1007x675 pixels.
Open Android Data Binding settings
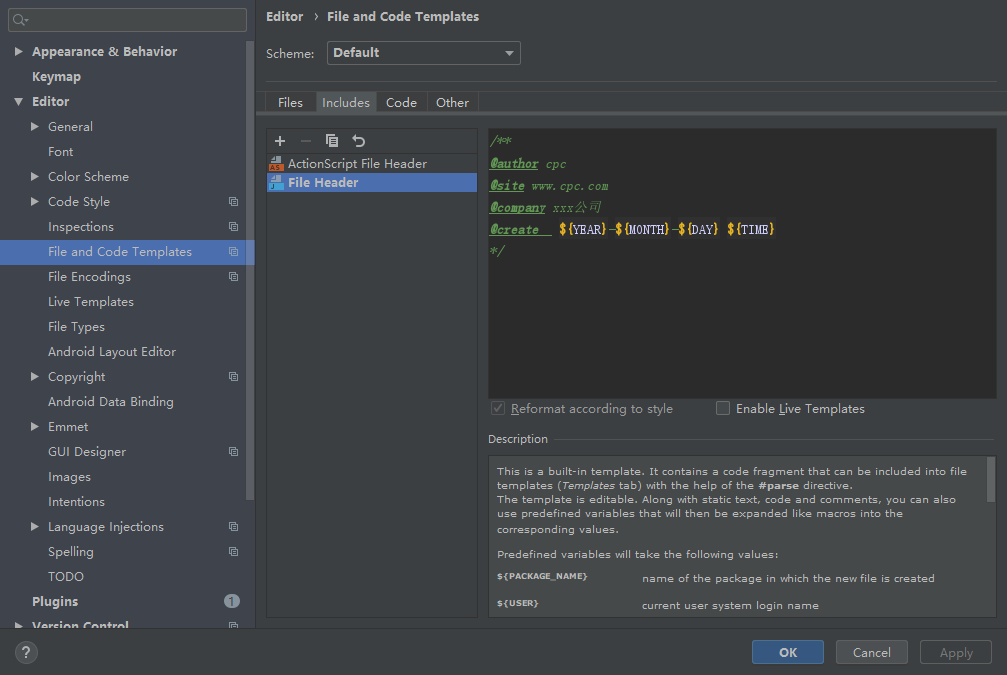110,402
